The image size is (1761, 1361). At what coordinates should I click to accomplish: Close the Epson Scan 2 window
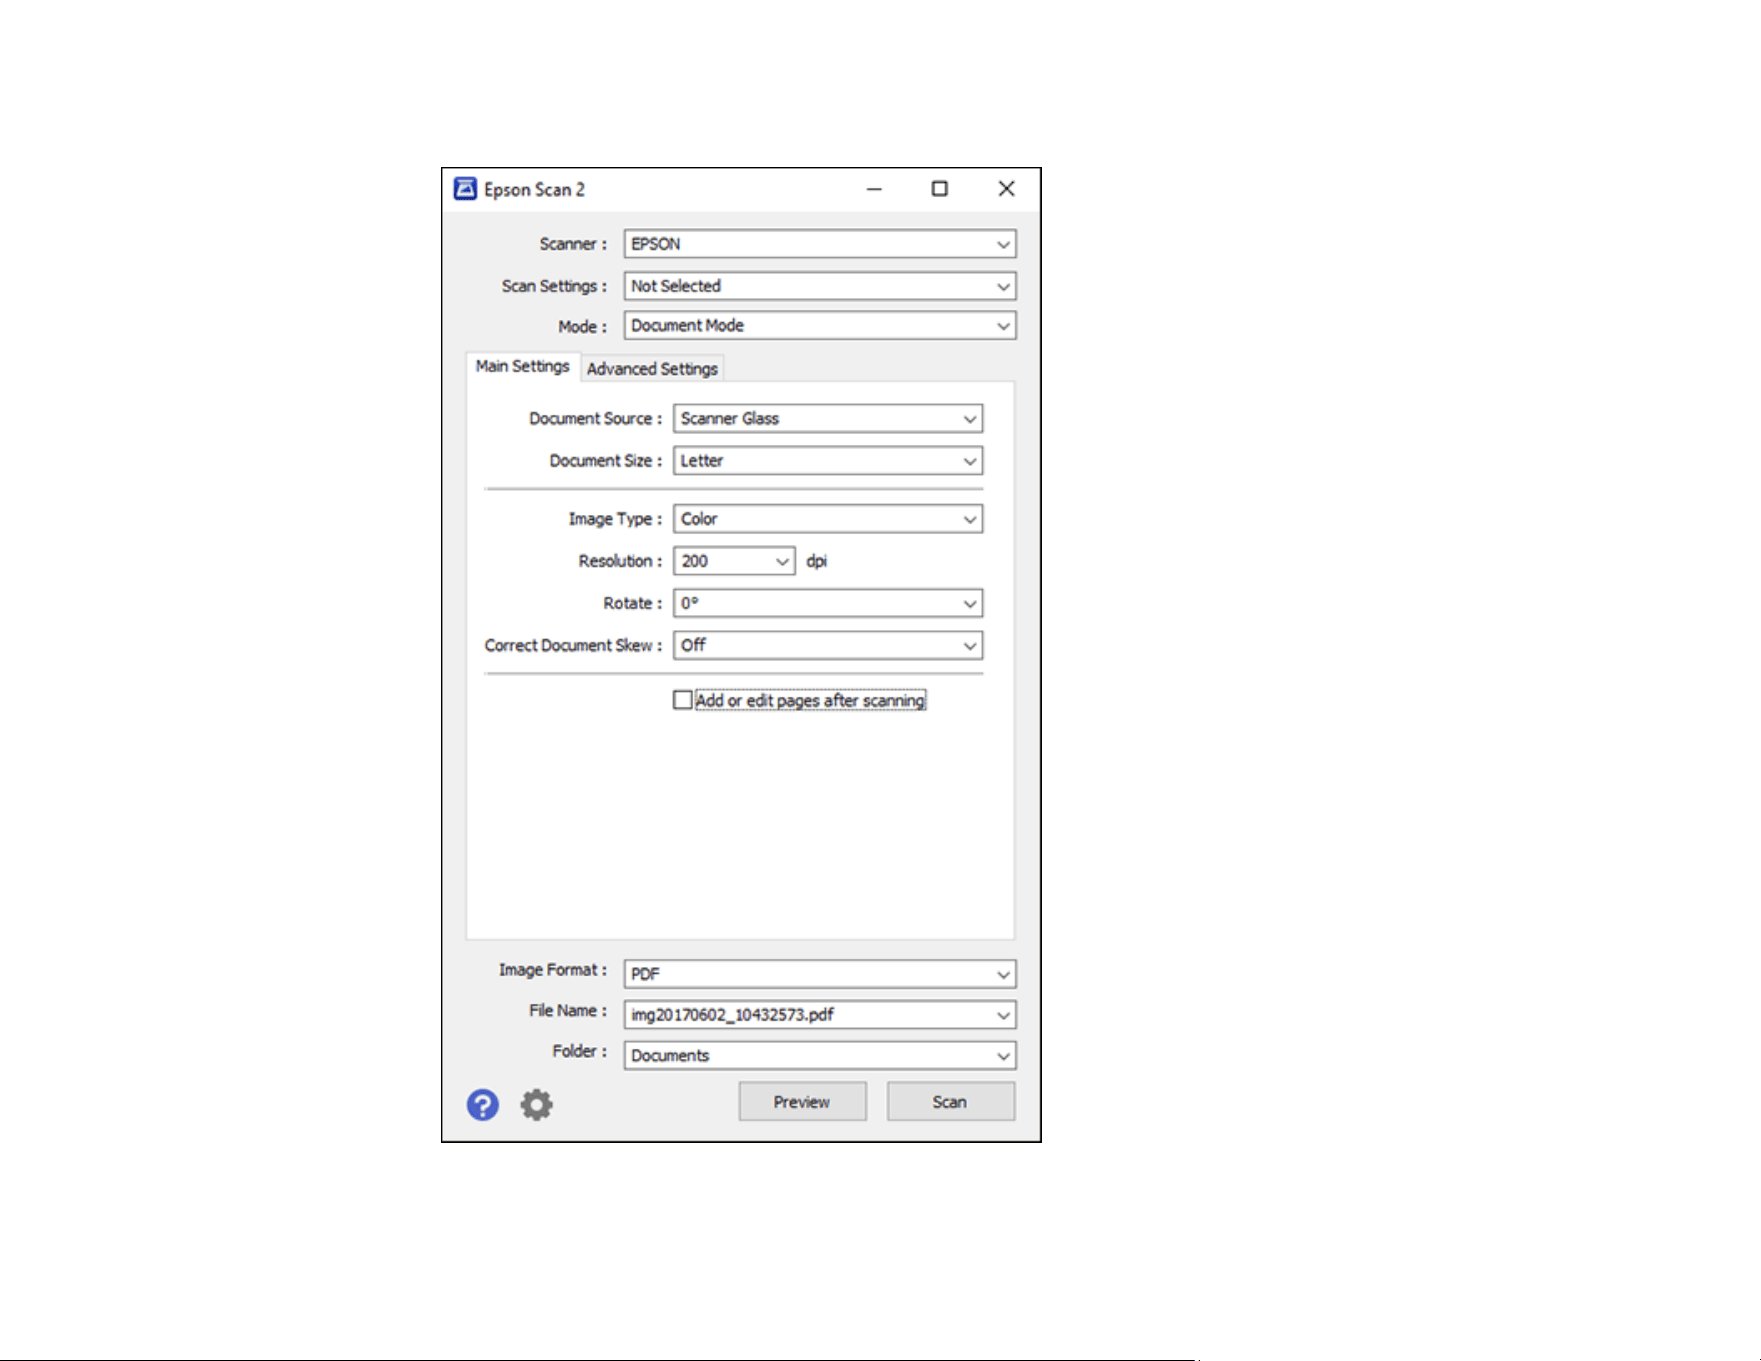[1007, 189]
